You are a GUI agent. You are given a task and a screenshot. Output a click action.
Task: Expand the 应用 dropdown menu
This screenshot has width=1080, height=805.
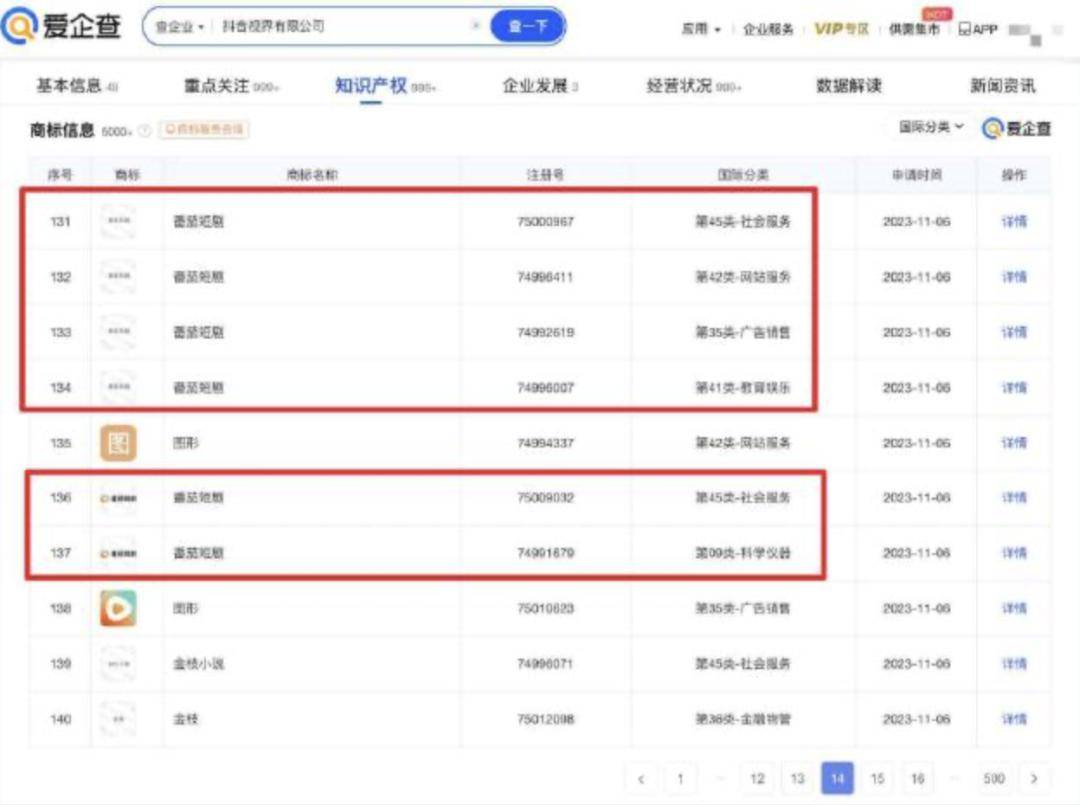pos(700,29)
